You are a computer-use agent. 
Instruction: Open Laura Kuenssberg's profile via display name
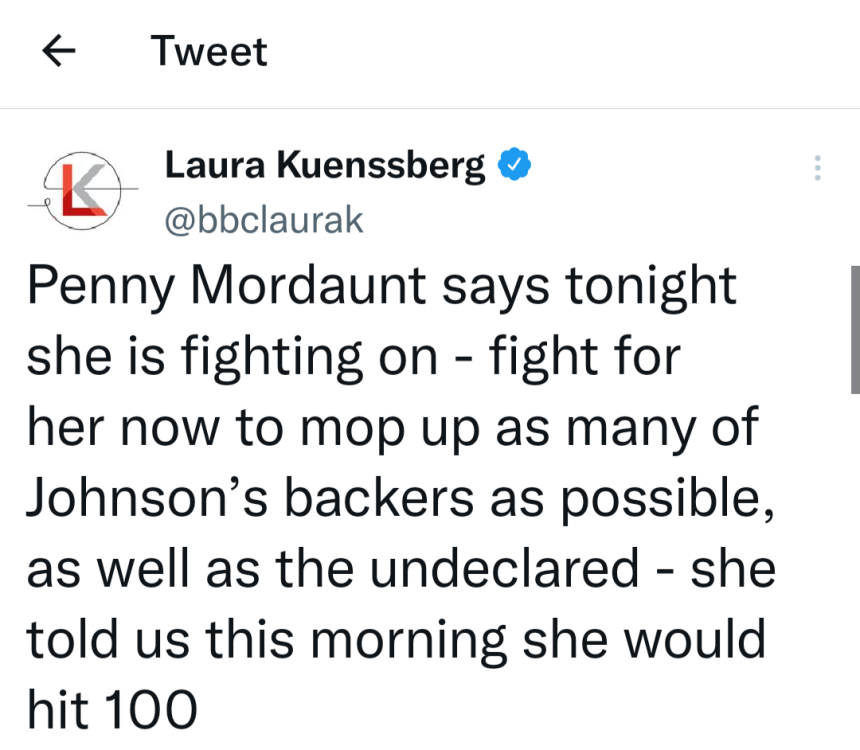pyautogui.click(x=324, y=164)
